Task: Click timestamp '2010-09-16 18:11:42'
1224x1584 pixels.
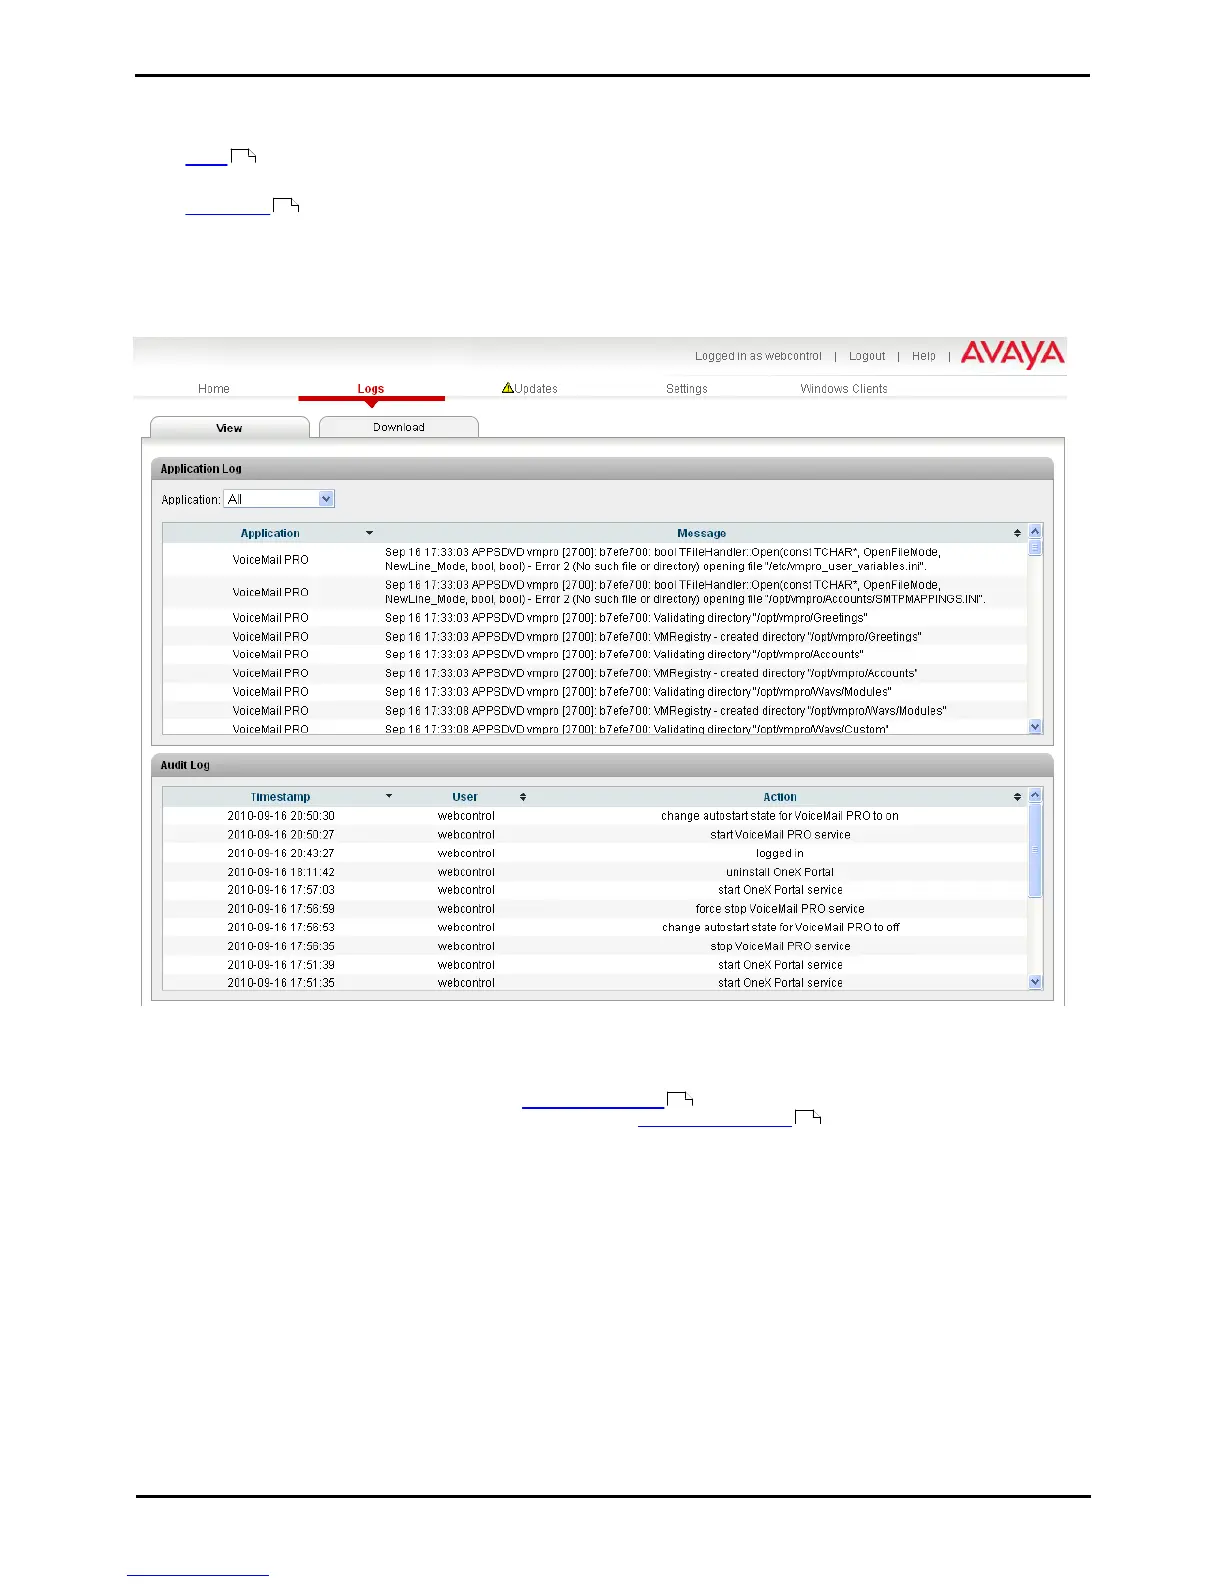Action: tap(281, 872)
